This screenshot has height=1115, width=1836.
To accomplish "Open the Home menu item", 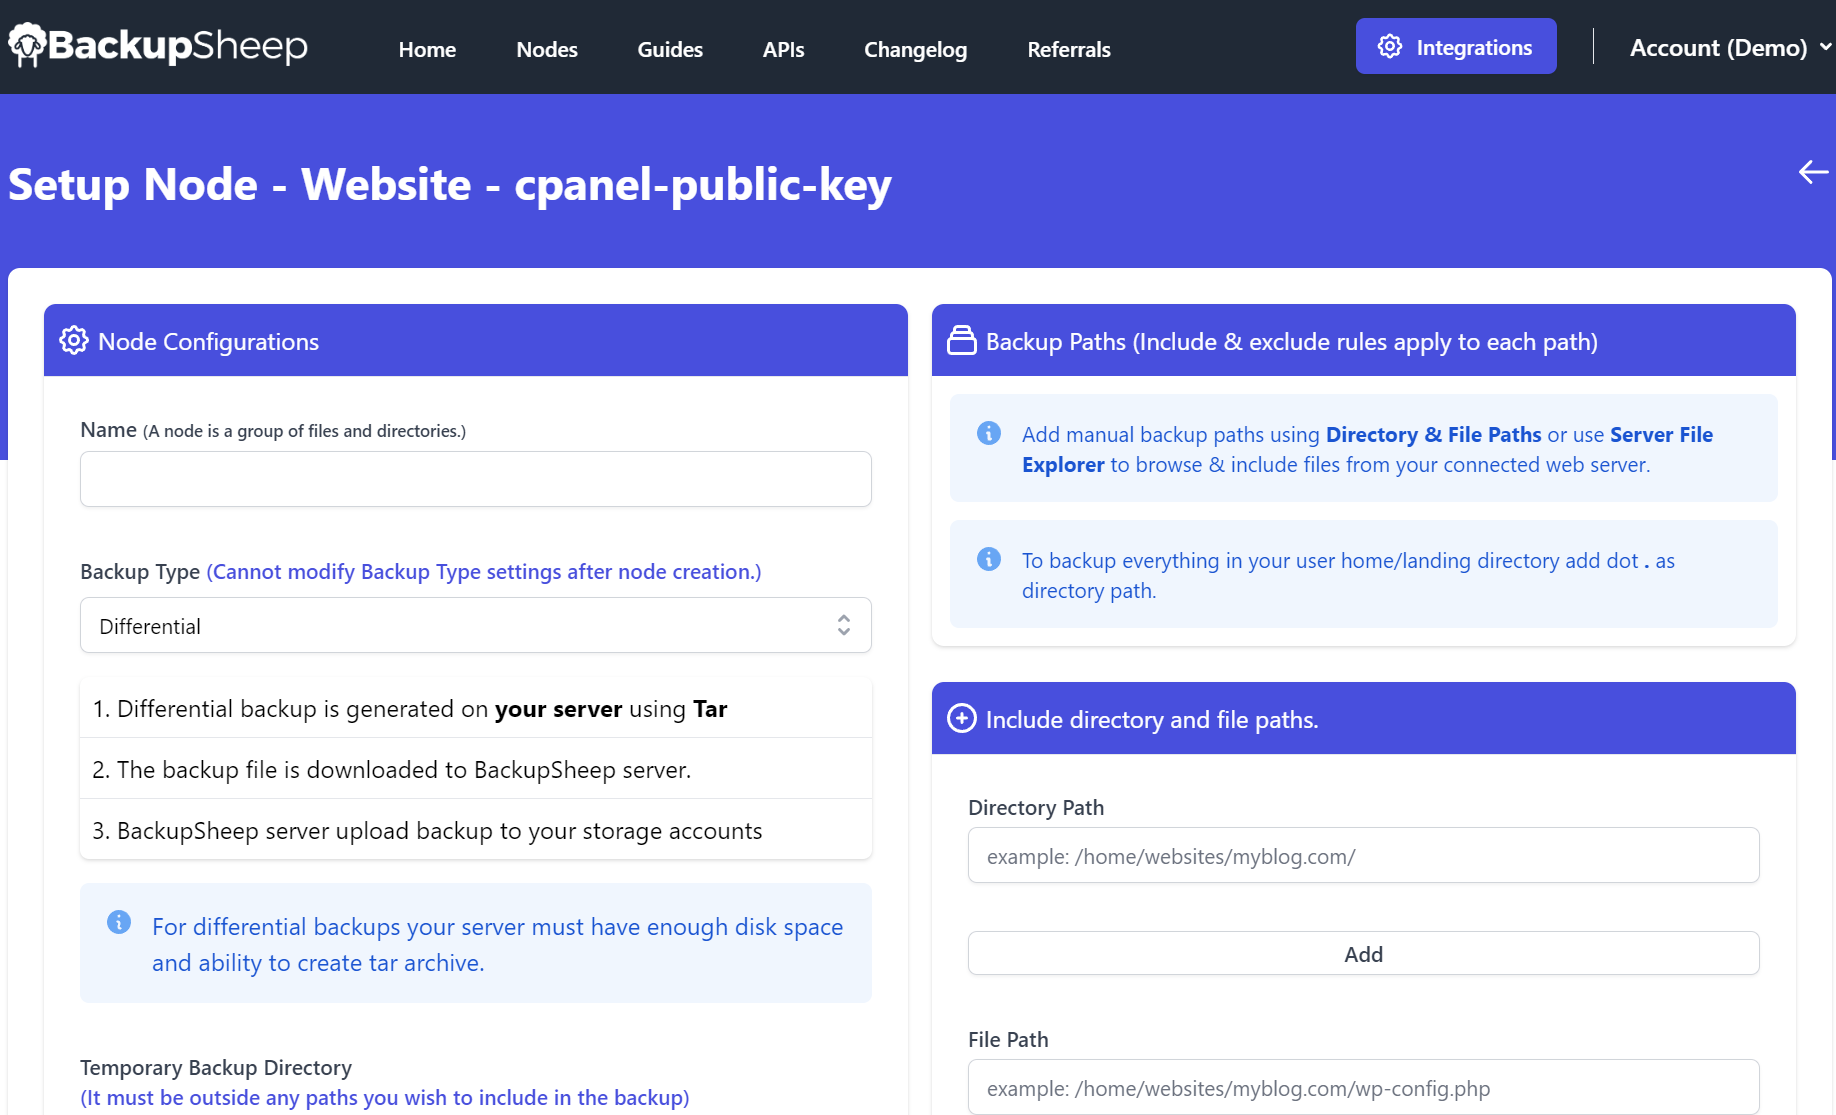I will click(x=427, y=49).
